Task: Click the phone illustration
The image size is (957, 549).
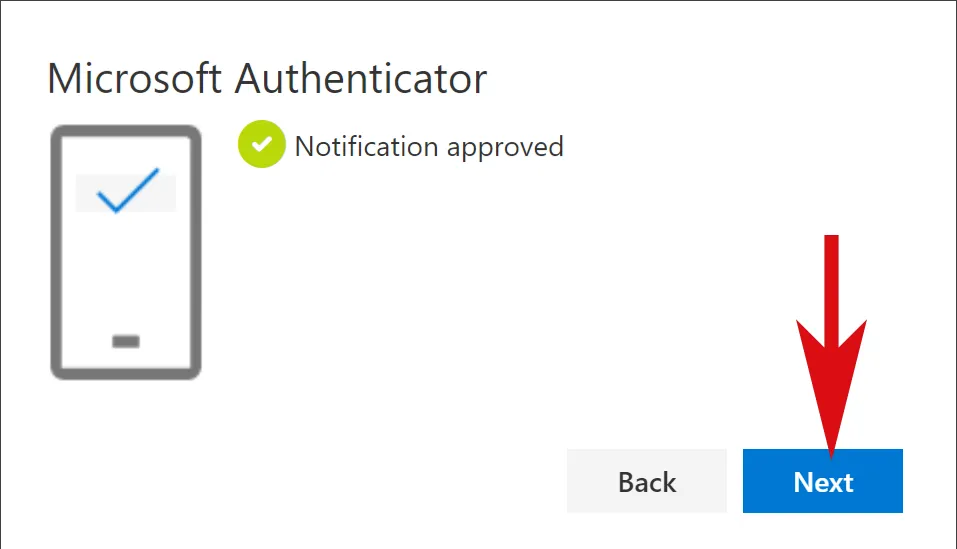Action: click(x=126, y=252)
